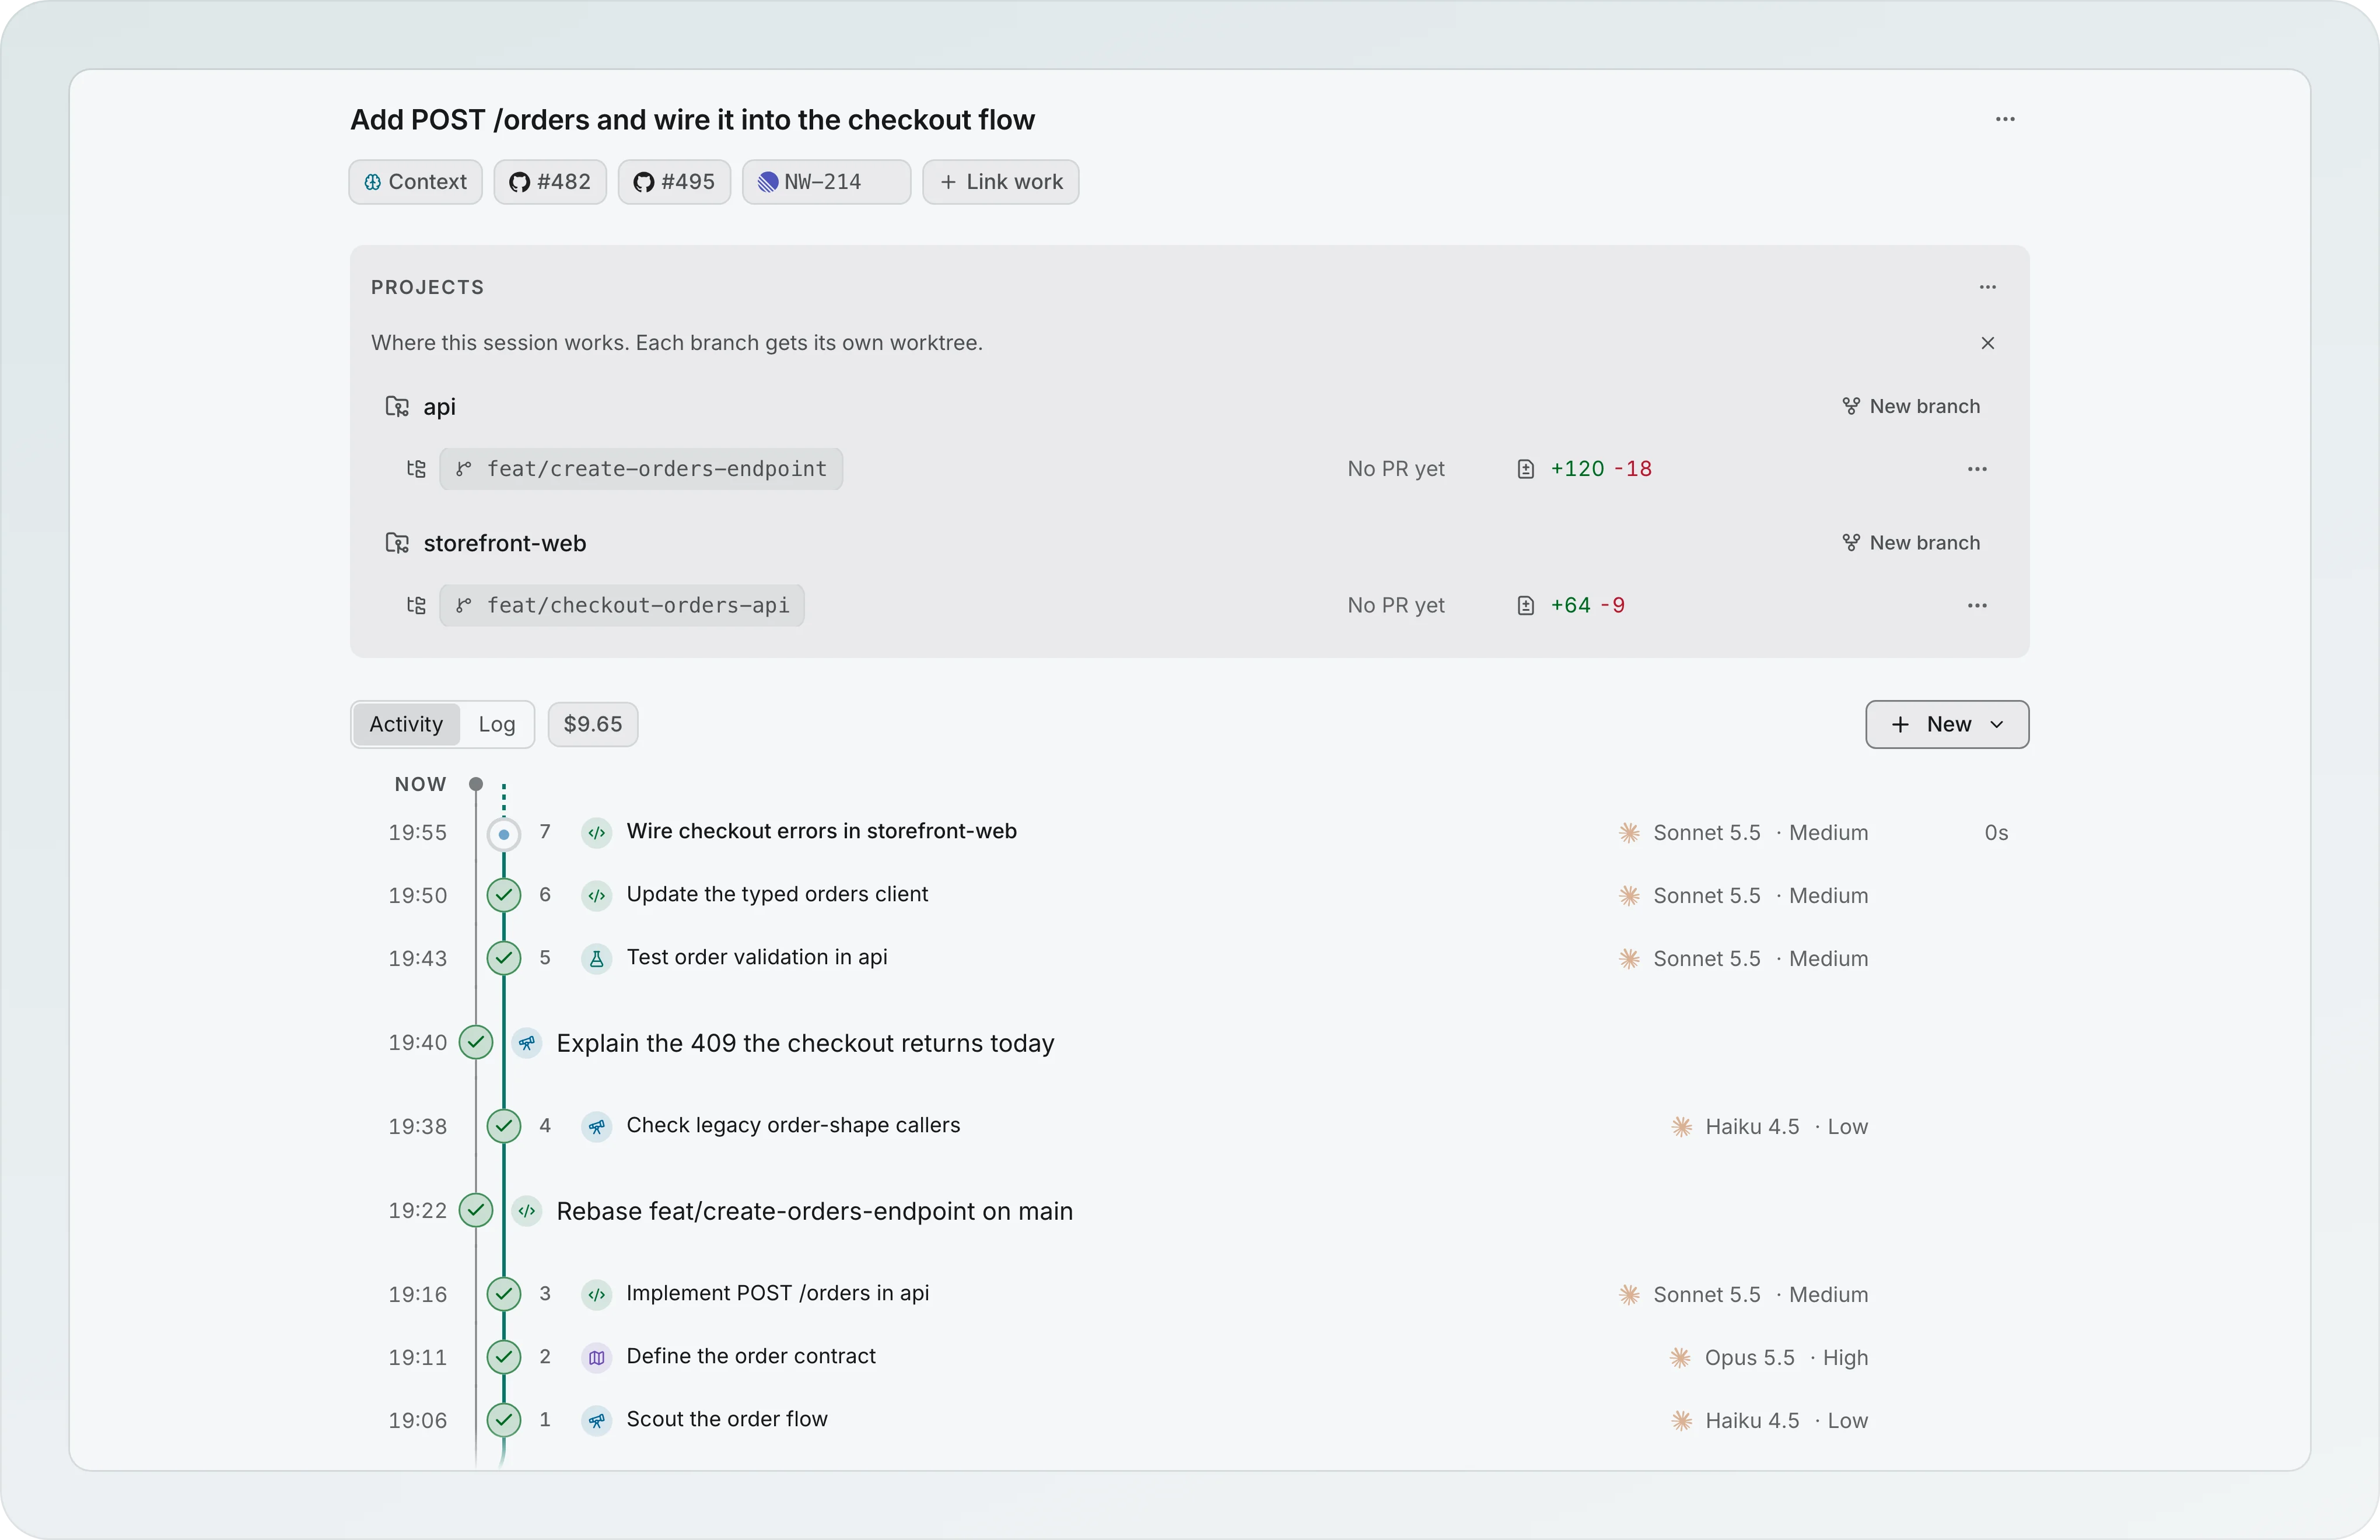Click the +64 -9 diff stats
This screenshot has height=1540, width=2380.
click(x=1587, y=606)
